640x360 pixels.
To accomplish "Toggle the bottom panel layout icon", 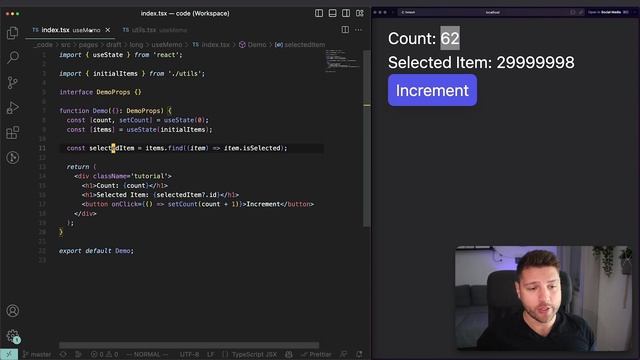I will (332, 13).
